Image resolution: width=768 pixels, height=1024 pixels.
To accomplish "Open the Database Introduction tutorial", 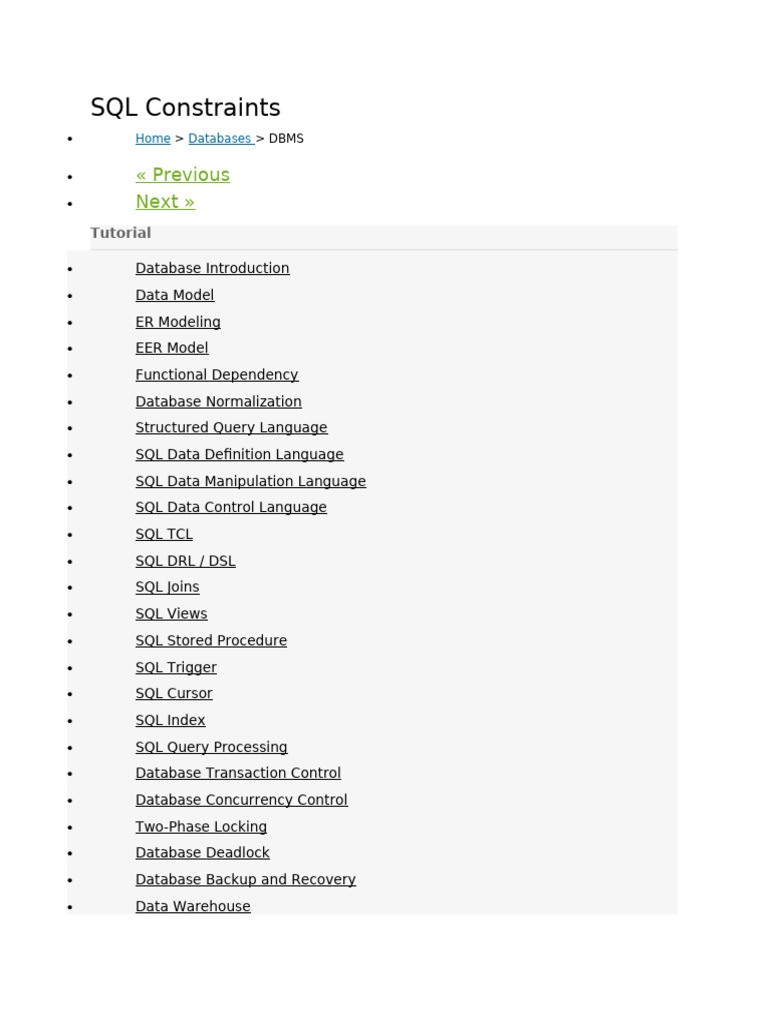I will pos(212,268).
